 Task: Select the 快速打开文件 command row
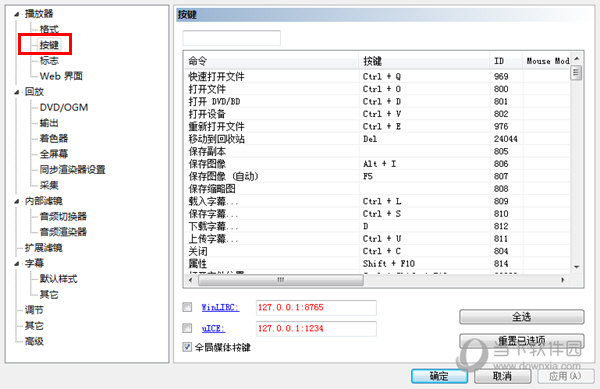[x=377, y=76]
